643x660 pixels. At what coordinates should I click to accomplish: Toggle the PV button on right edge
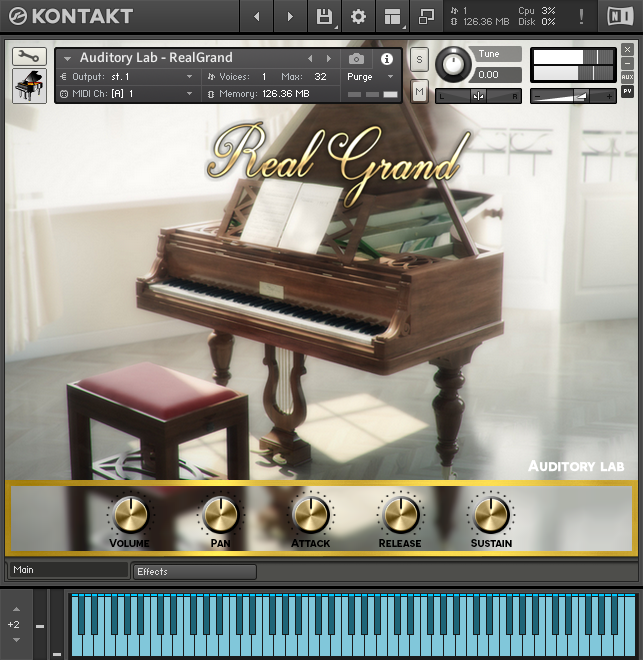coord(627,91)
